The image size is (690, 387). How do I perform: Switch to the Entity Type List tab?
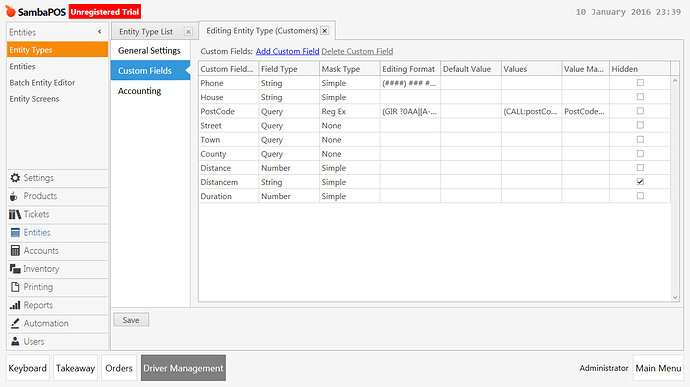(x=146, y=32)
